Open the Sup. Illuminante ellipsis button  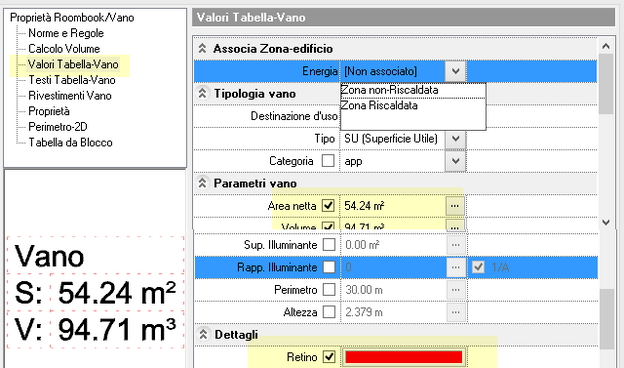pos(456,245)
